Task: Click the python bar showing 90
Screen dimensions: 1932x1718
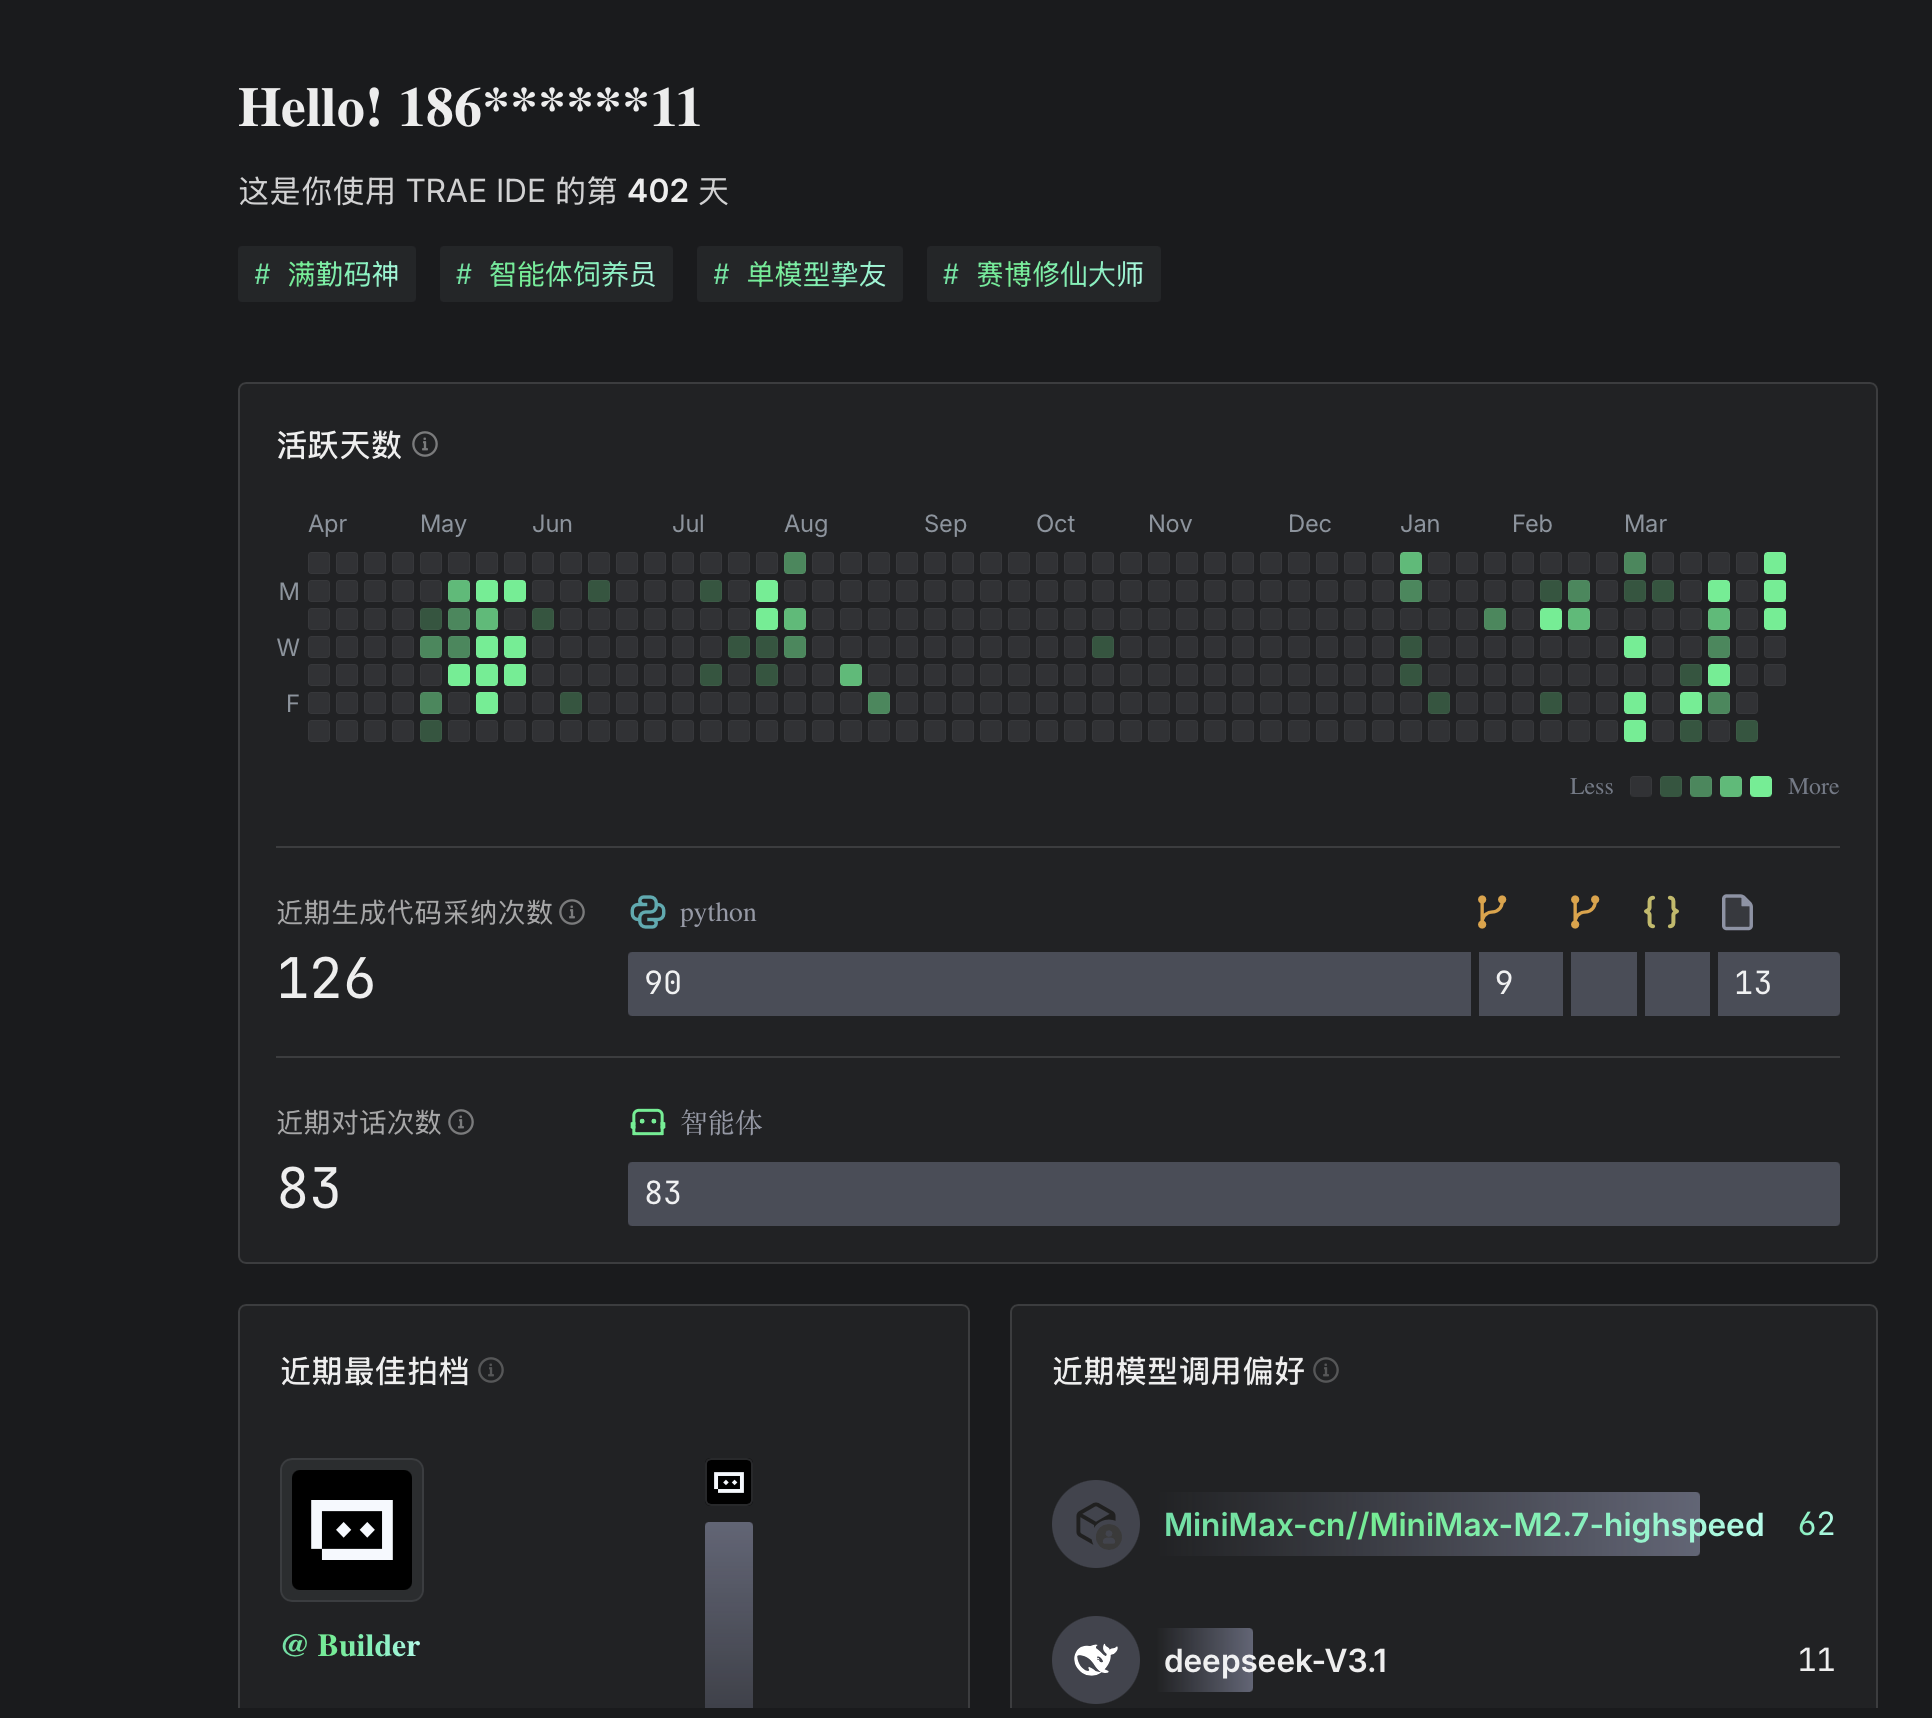Action: tap(1048, 984)
